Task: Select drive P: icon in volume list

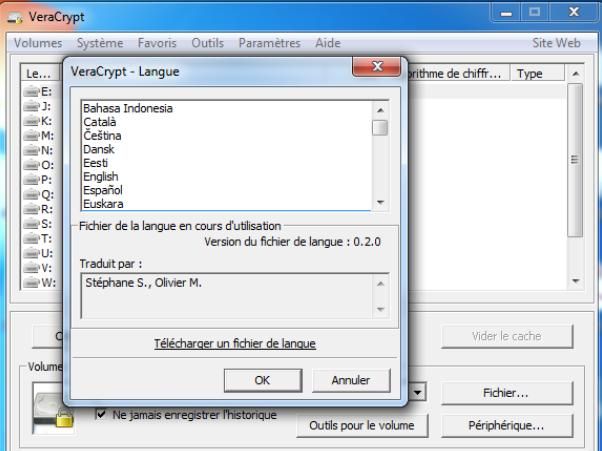Action: 31,180
